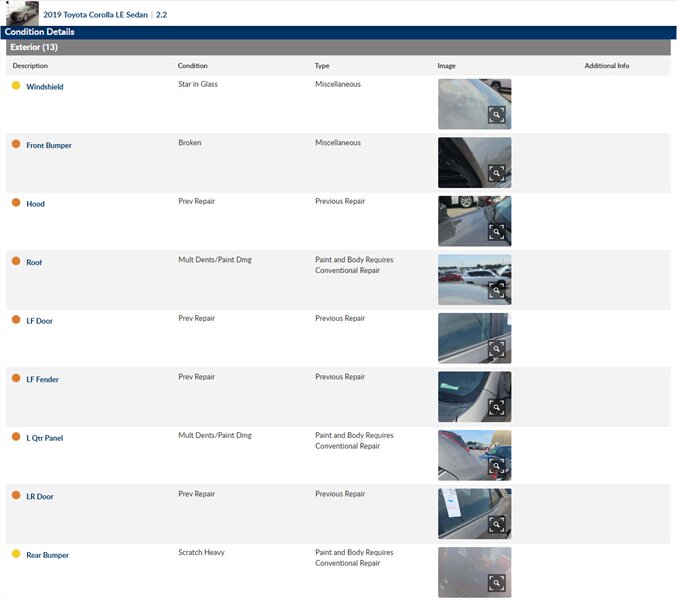Click magnify icon on LF Door image
This screenshot has height=600, width=677.
[x=496, y=349]
